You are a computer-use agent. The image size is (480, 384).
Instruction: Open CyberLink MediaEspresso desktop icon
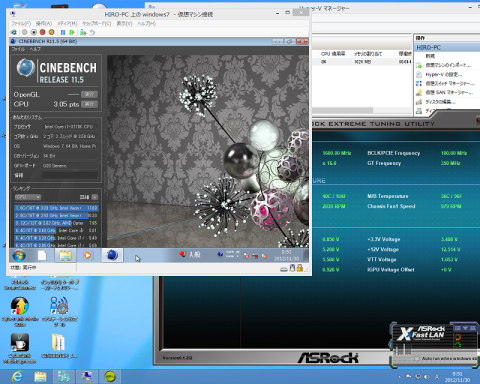click(20, 349)
